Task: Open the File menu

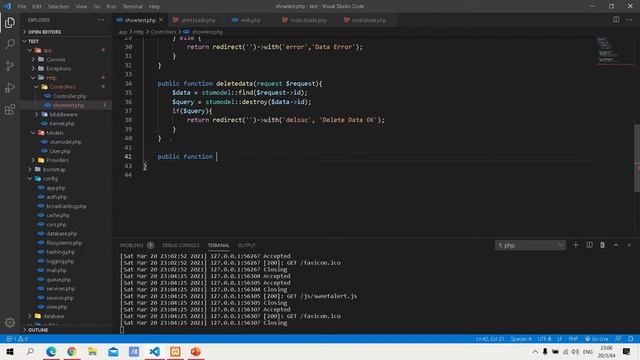Action: point(22,7)
